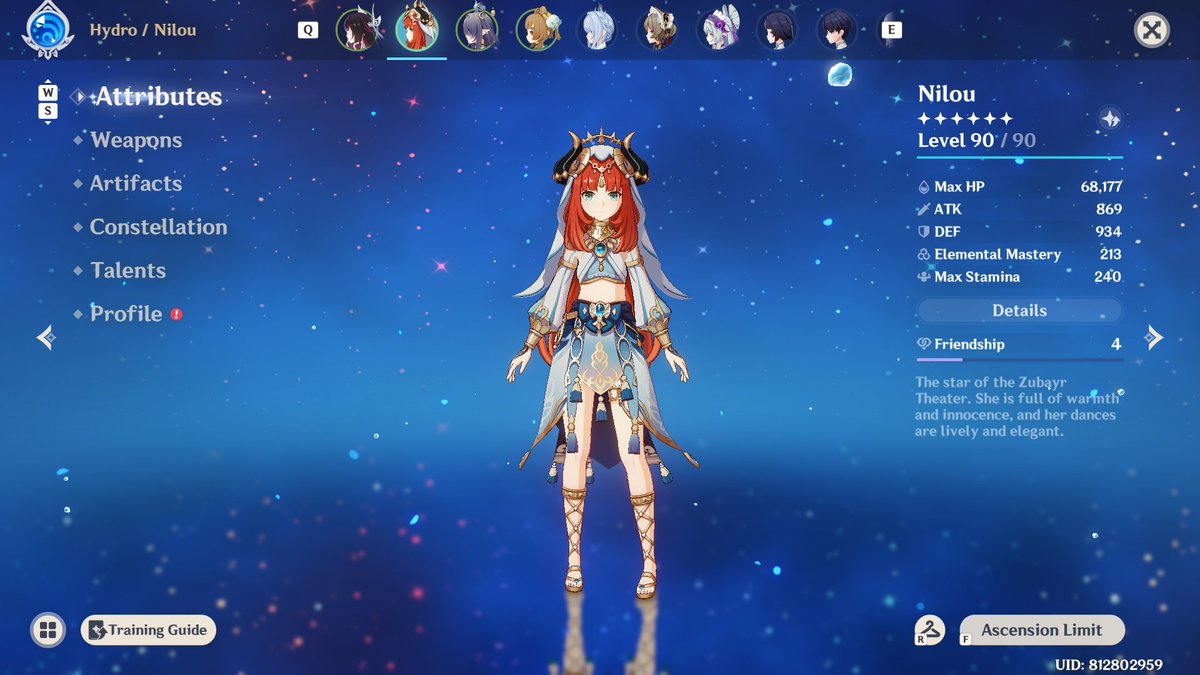Open the four-square grid menu button

coord(47,630)
